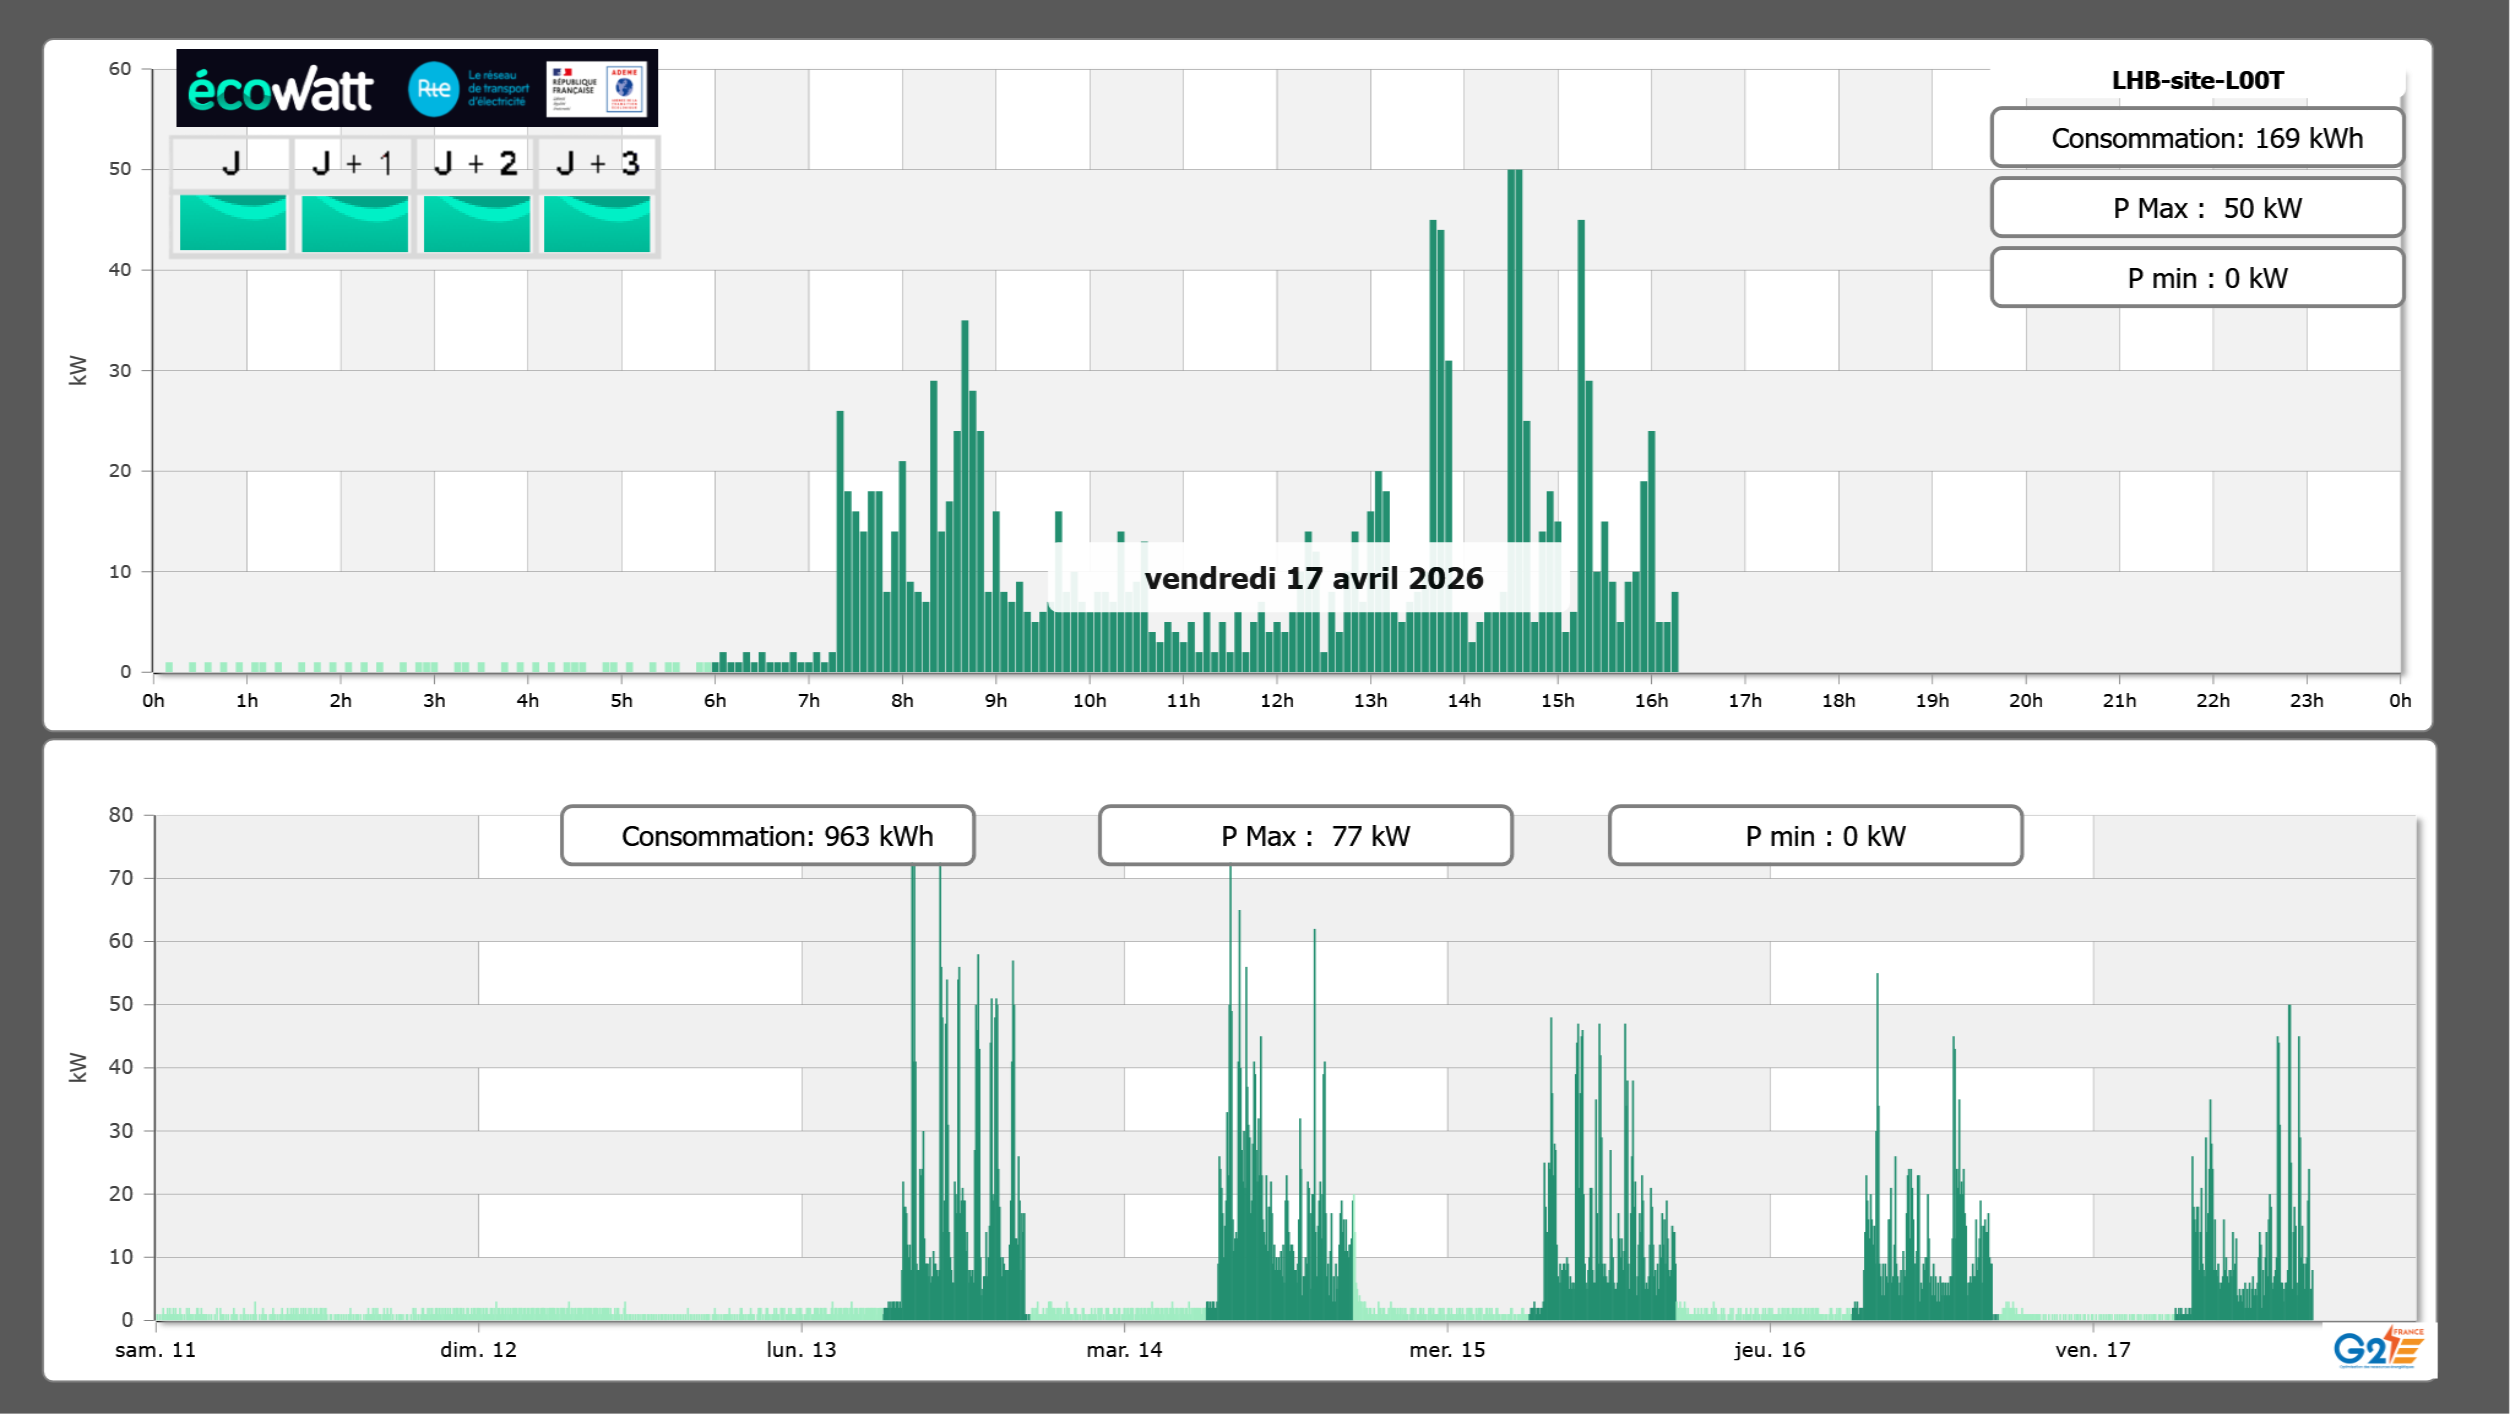Click the lun. 13 day label on weekly axis

click(801, 1350)
